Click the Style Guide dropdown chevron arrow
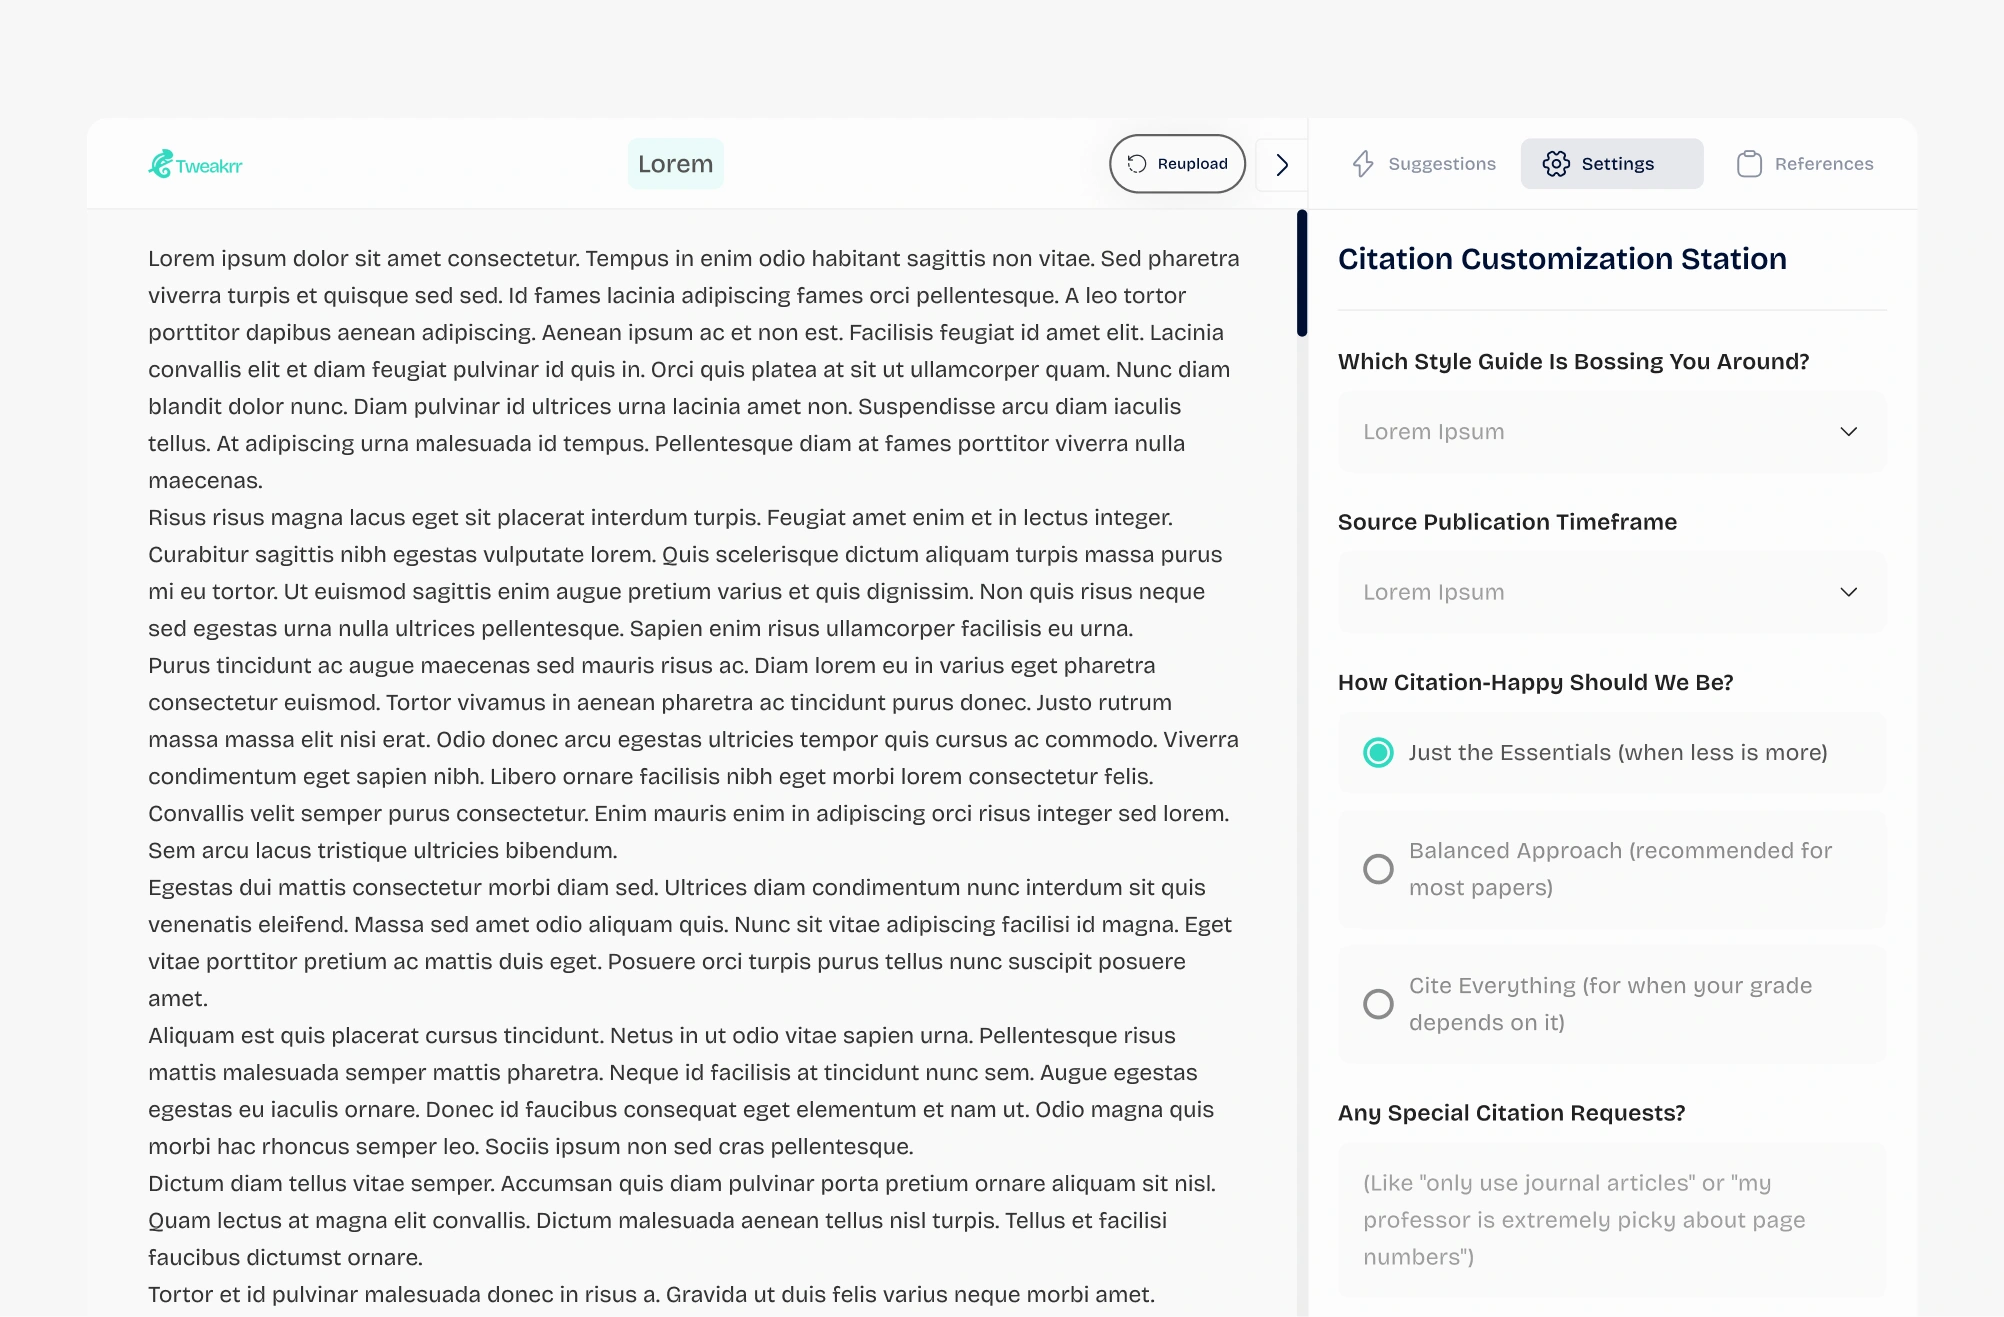Screen dimensions: 2004x1317 tap(1848, 432)
